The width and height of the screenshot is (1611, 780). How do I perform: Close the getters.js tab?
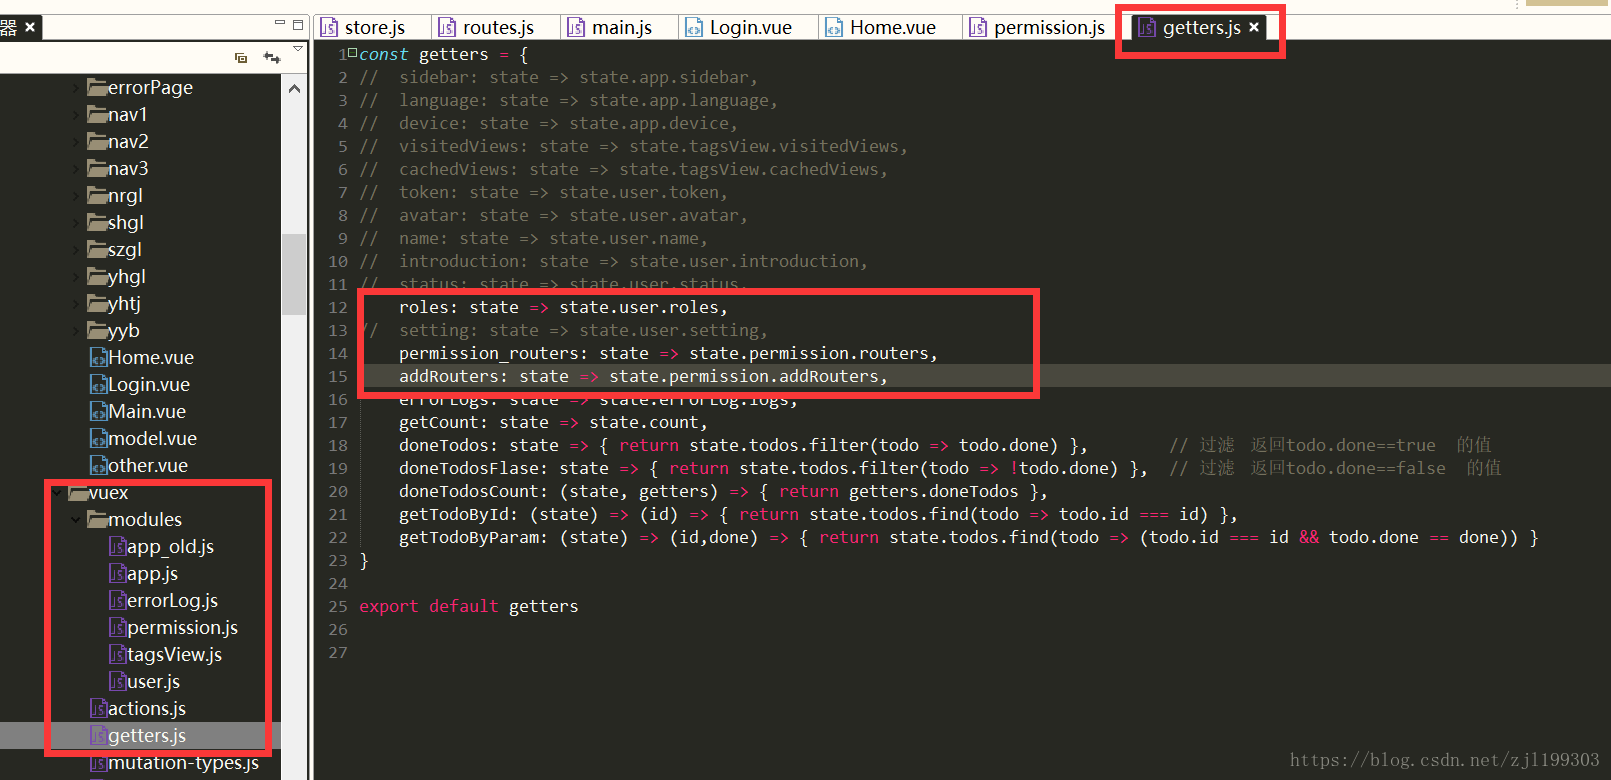(x=1254, y=27)
